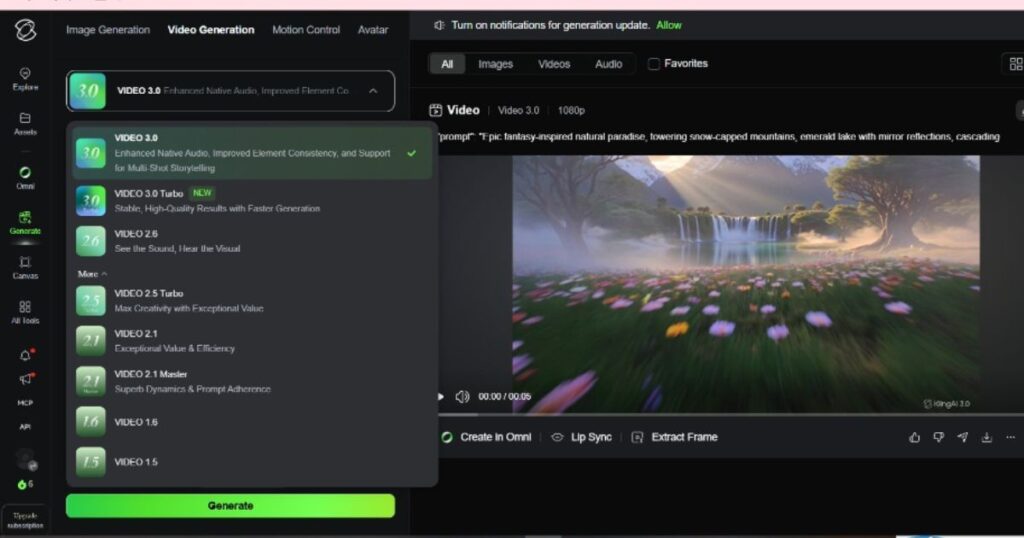Screen dimensions: 1024x538
Task: Select VIDEO 2.5 Turbo model option
Action: pyautogui.click(x=251, y=301)
